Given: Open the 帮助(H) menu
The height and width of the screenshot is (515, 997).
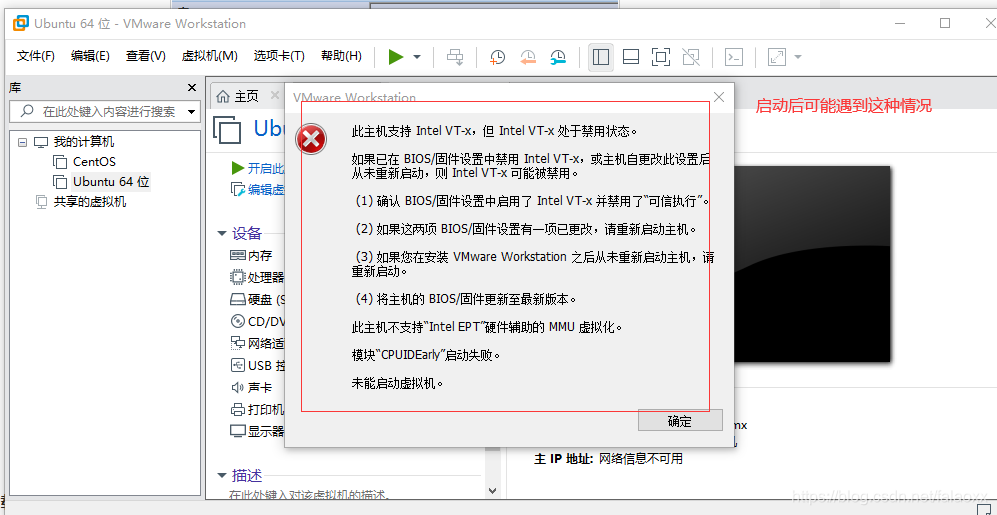Looking at the screenshot, I should coord(341,56).
